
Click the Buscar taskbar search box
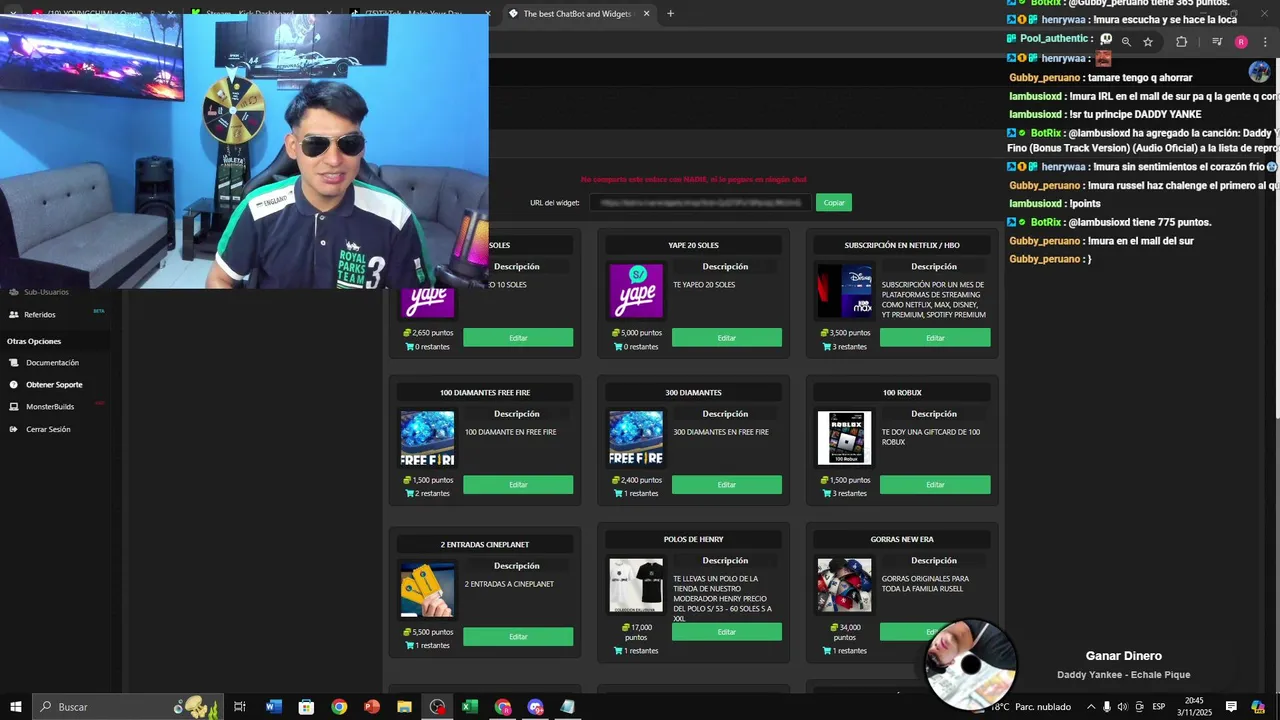[x=127, y=707]
